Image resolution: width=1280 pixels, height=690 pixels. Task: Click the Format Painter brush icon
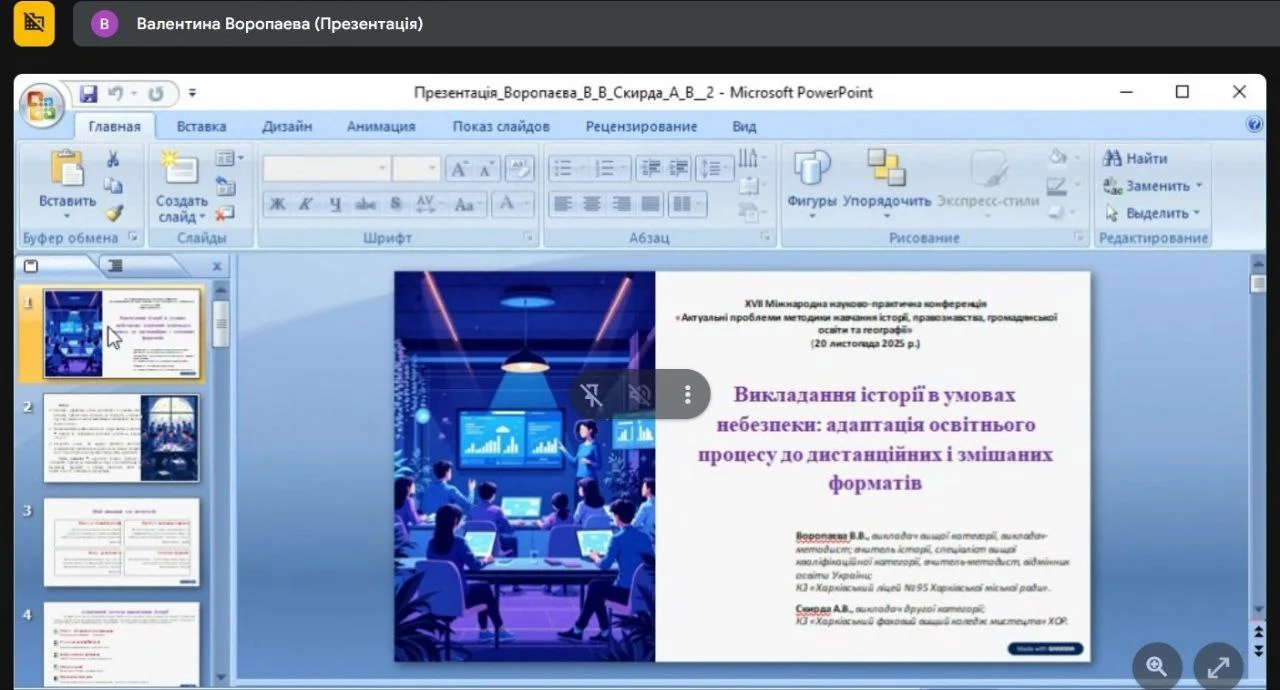pos(113,212)
